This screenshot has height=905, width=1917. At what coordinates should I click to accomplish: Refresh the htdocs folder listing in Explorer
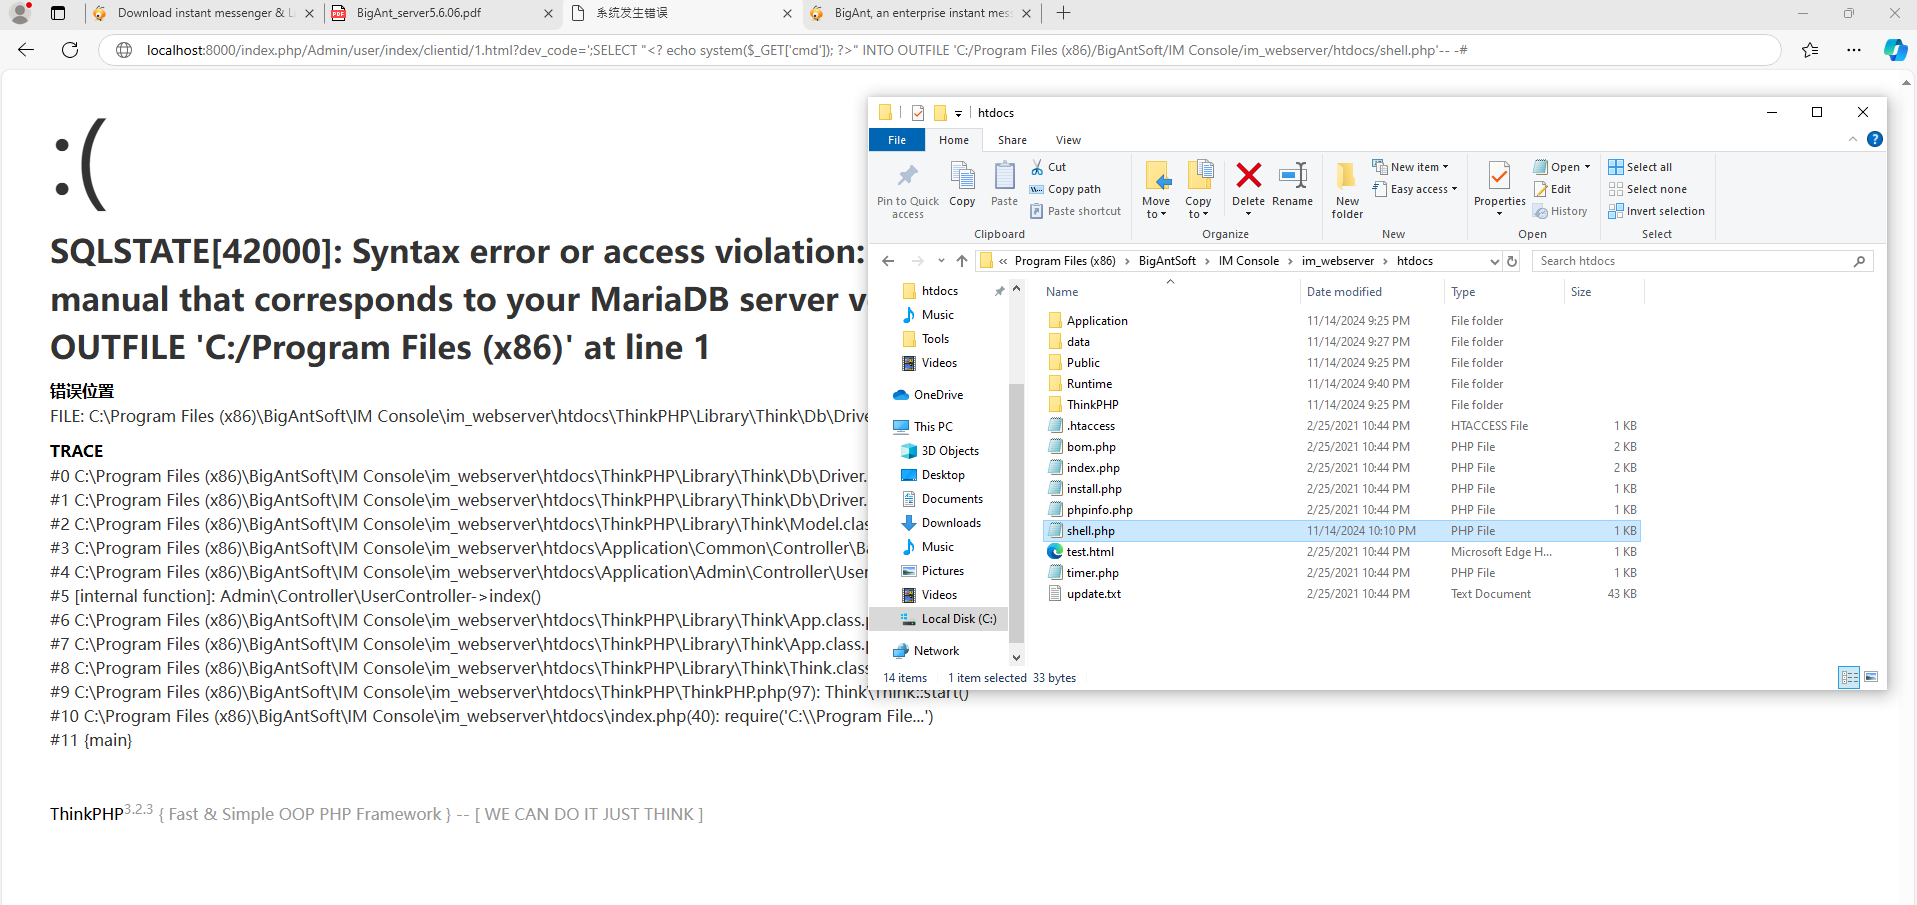pyautogui.click(x=1512, y=261)
